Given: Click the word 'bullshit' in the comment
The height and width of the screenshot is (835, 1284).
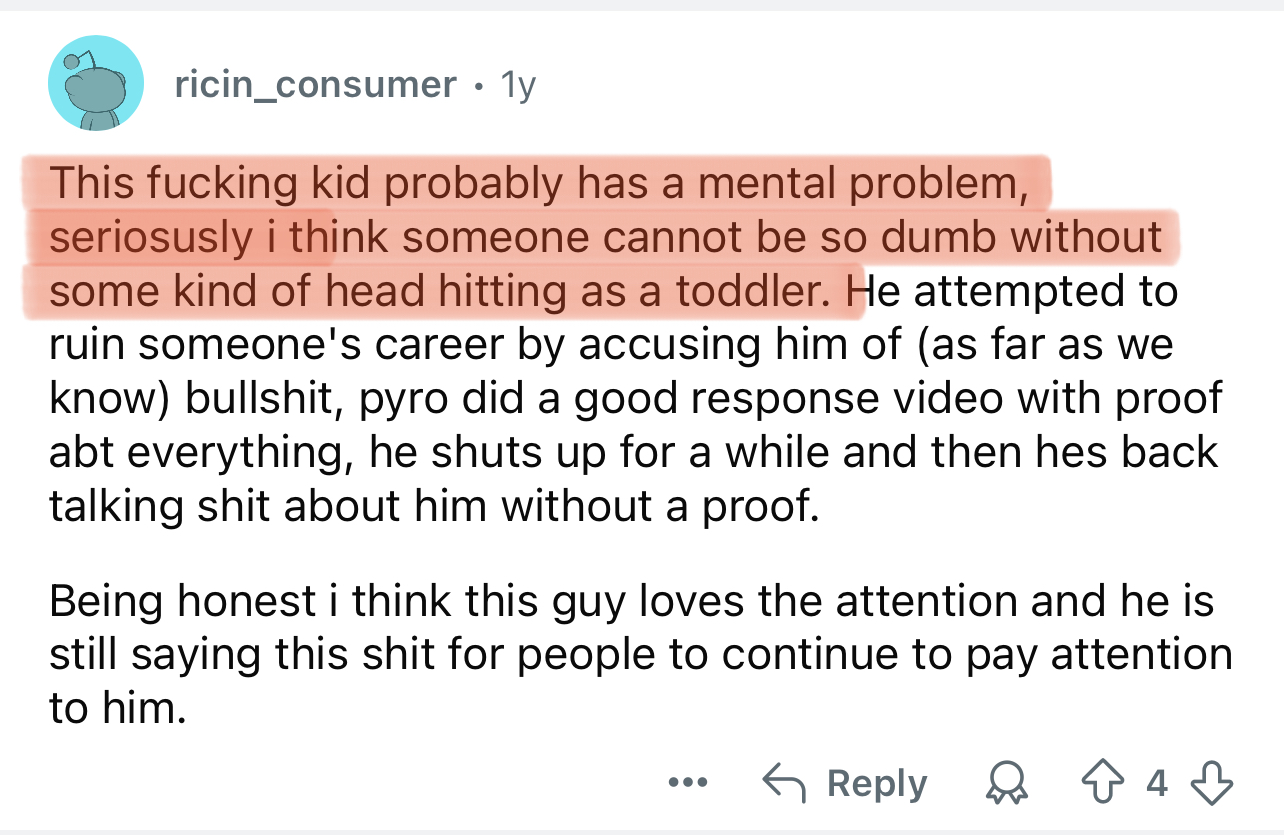Looking at the screenshot, I should 265,397.
